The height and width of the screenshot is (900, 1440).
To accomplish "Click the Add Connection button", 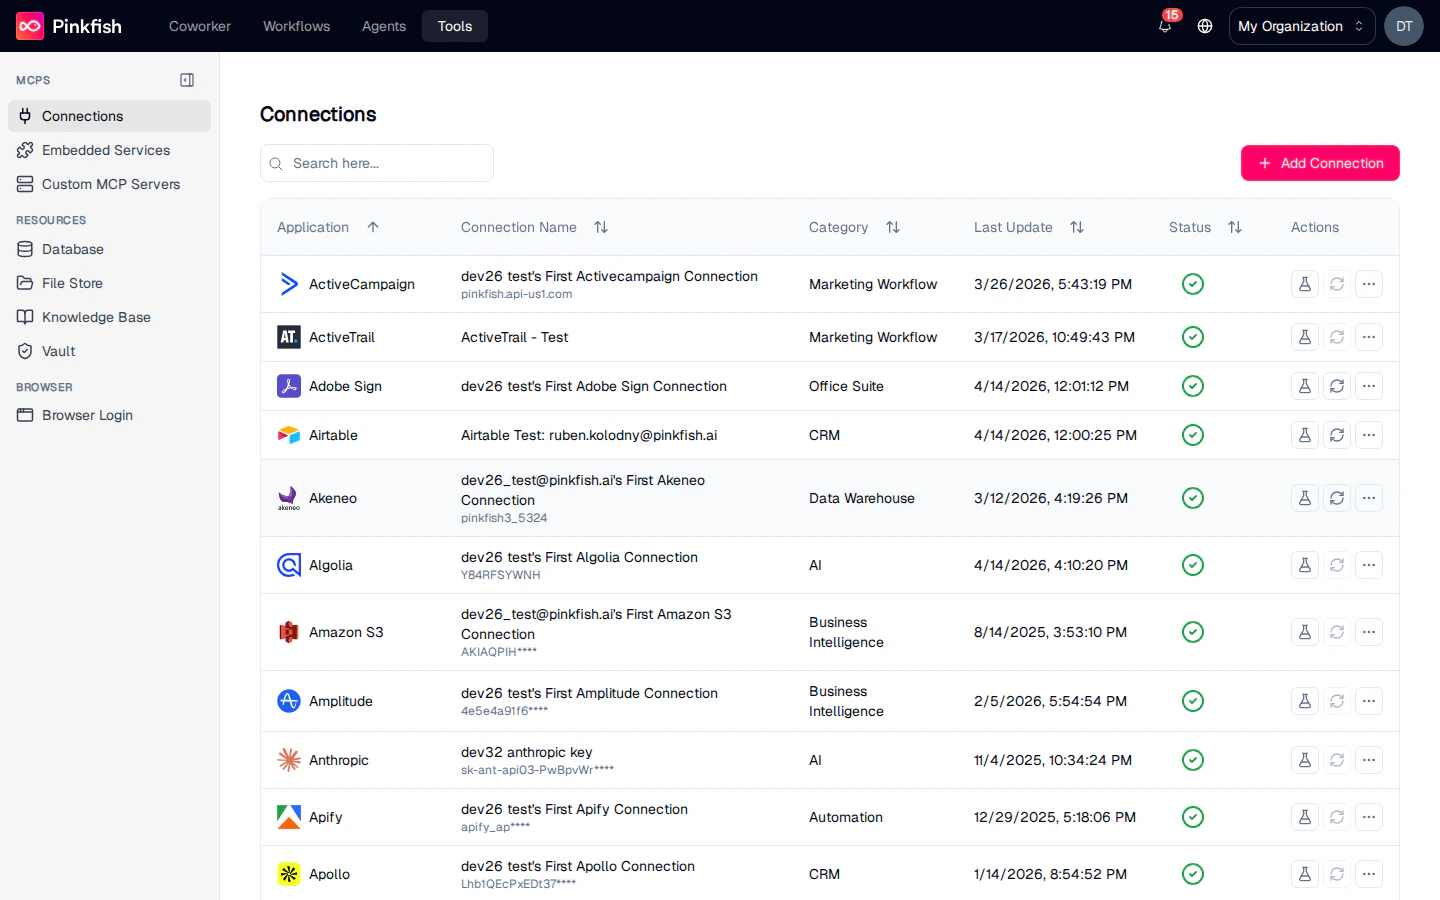I will [x=1320, y=163].
